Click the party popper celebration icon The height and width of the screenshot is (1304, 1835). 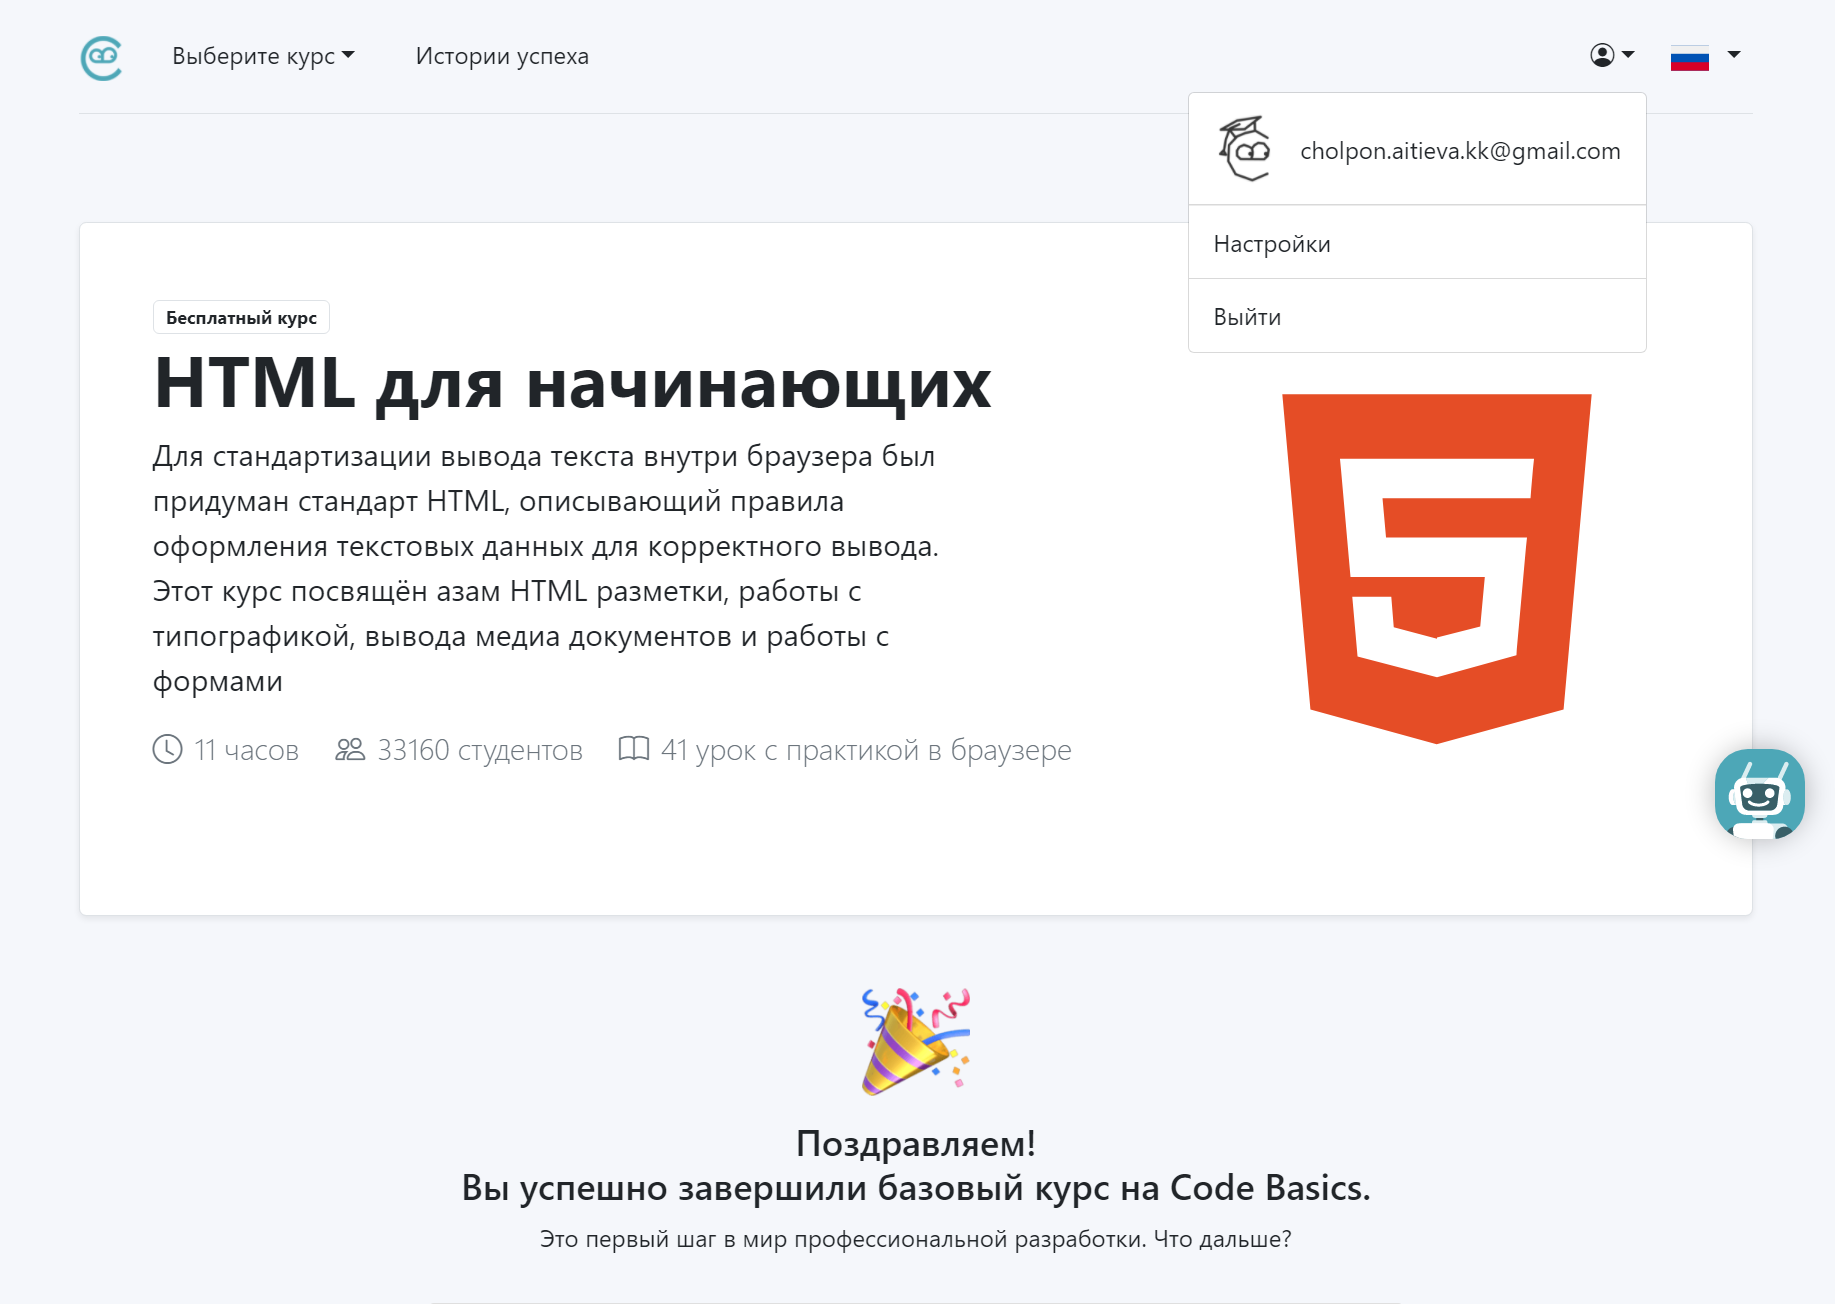(916, 1041)
